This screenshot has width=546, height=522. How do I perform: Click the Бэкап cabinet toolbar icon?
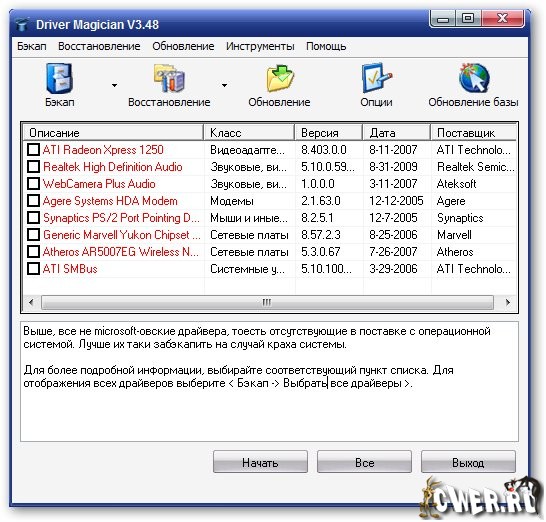pyautogui.click(x=59, y=78)
